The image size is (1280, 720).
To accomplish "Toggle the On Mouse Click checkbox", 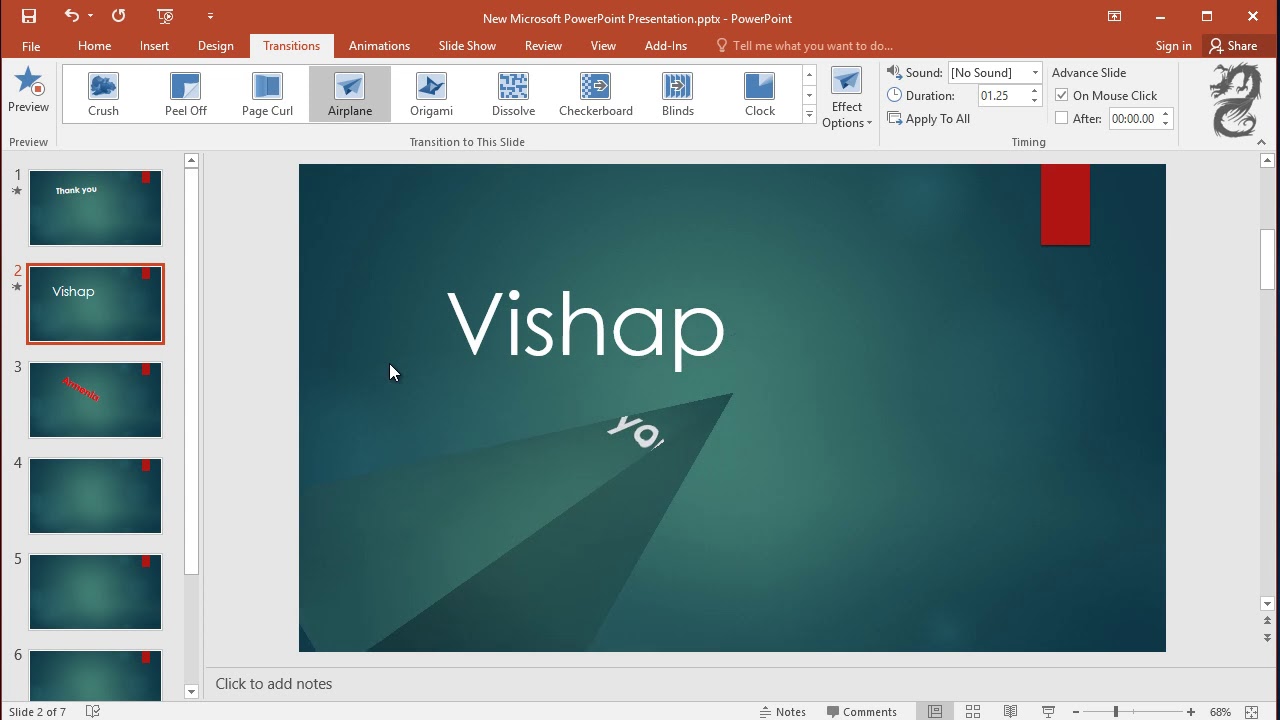I will [1062, 96].
